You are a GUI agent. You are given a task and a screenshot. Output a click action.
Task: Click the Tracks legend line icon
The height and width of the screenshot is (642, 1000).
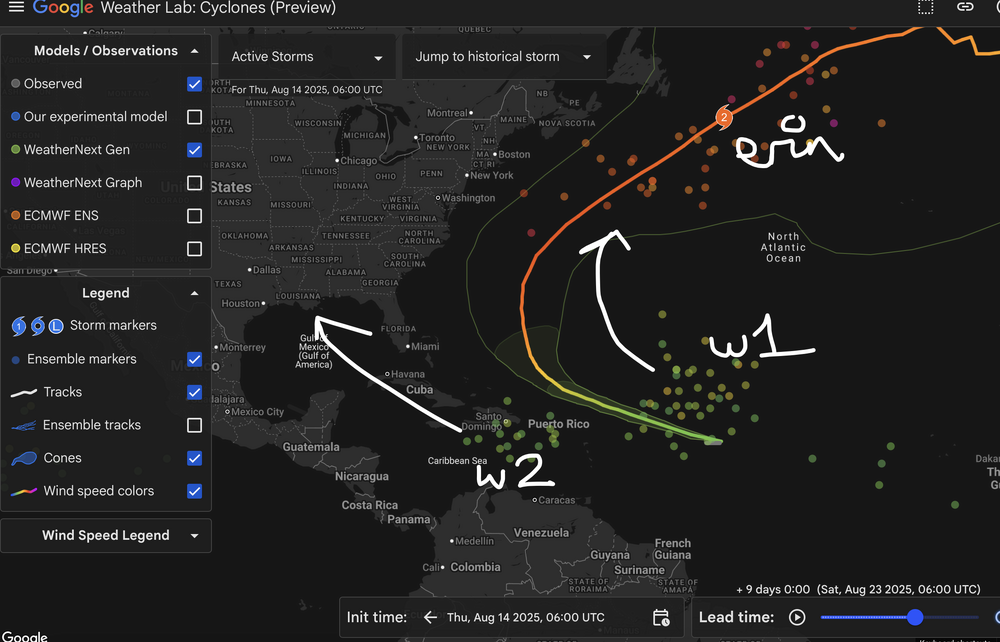coord(24,393)
